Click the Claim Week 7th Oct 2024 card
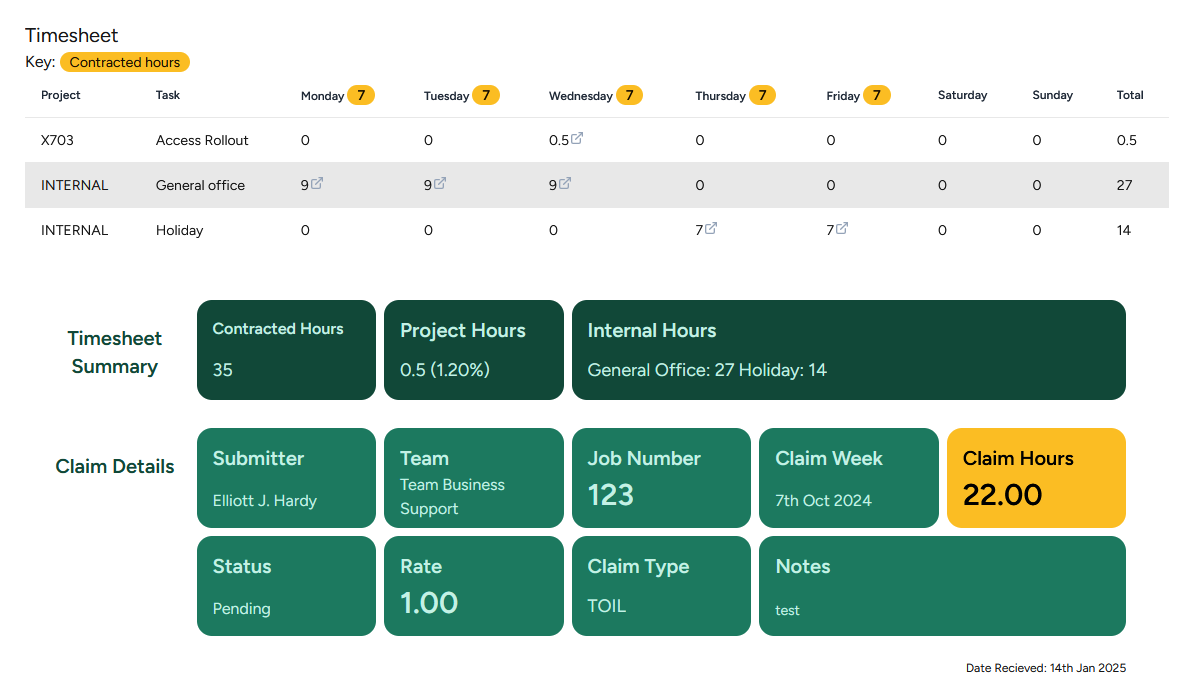 (x=848, y=478)
